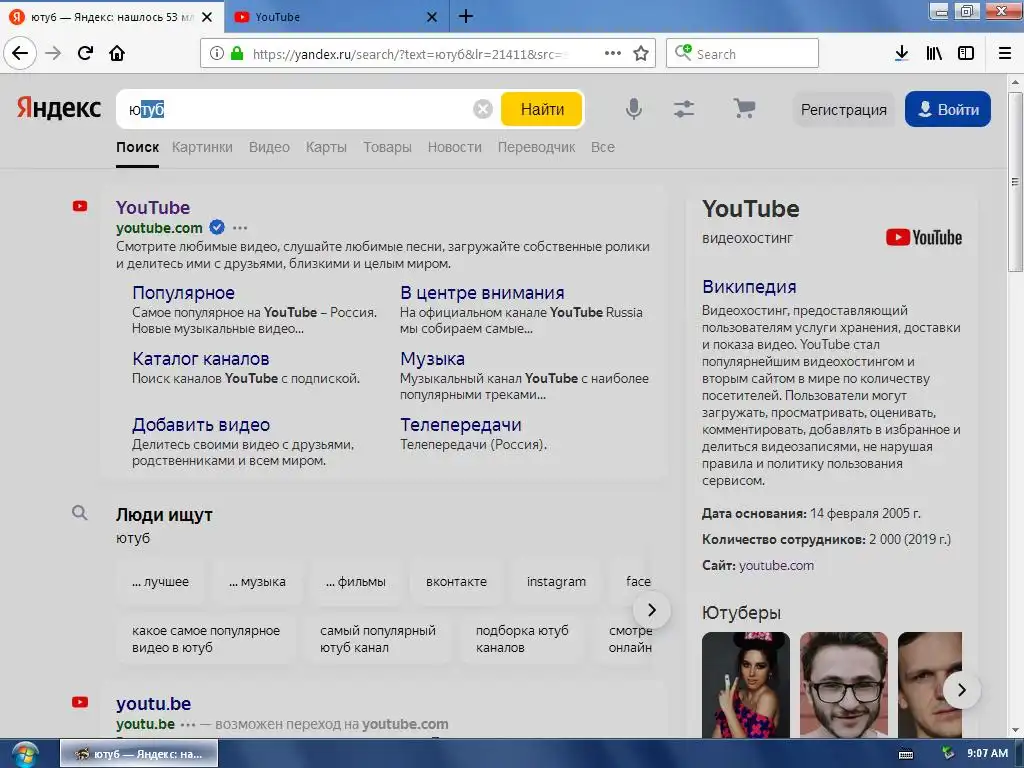Screen dimensions: 1024x768
Task: Select the '... фильмы' suggestion chip
Action: click(x=356, y=581)
